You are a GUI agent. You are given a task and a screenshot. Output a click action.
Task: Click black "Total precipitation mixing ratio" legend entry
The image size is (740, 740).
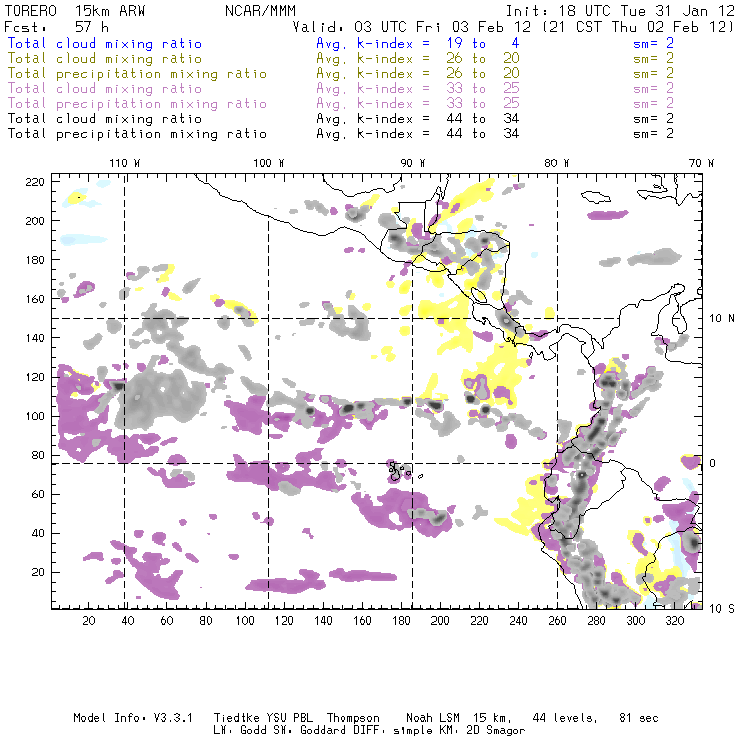[137, 134]
